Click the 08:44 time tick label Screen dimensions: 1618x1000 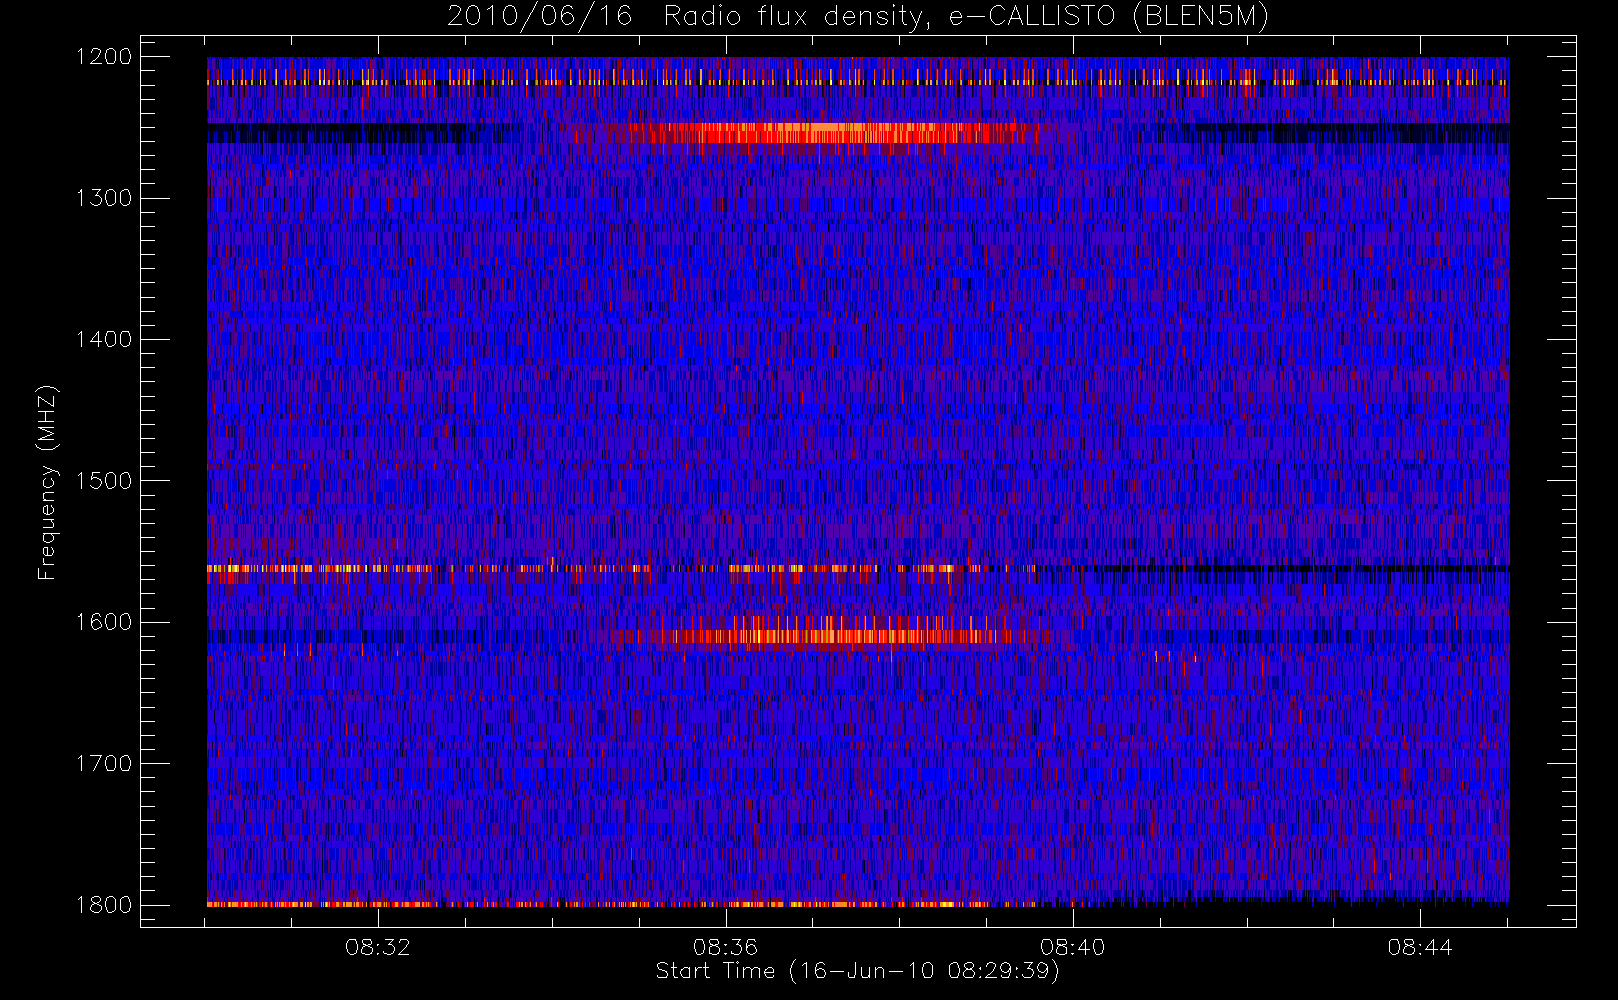(1419, 947)
